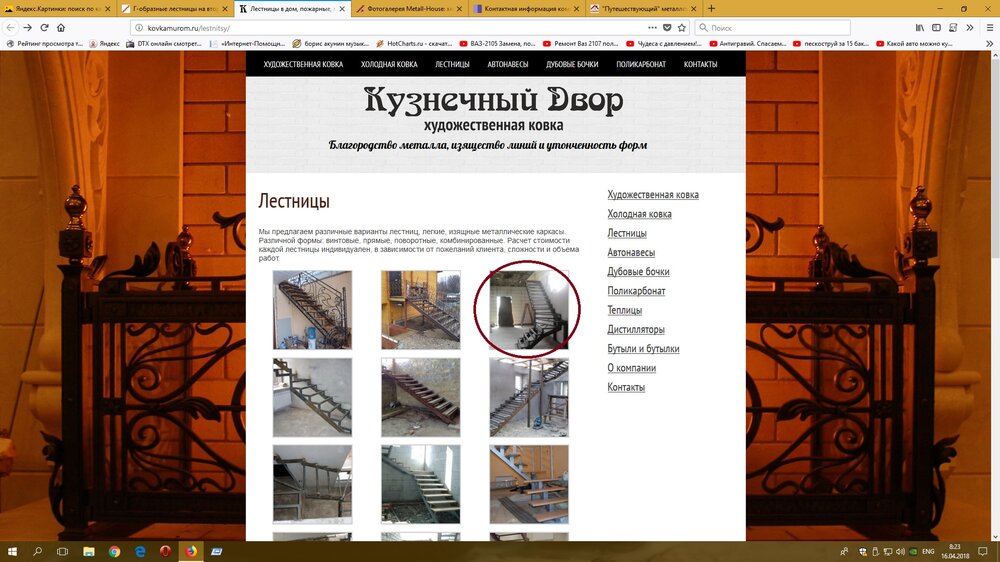
Task: Open wooden-step staircase thumbnail with orange wall
Action: tap(529, 485)
